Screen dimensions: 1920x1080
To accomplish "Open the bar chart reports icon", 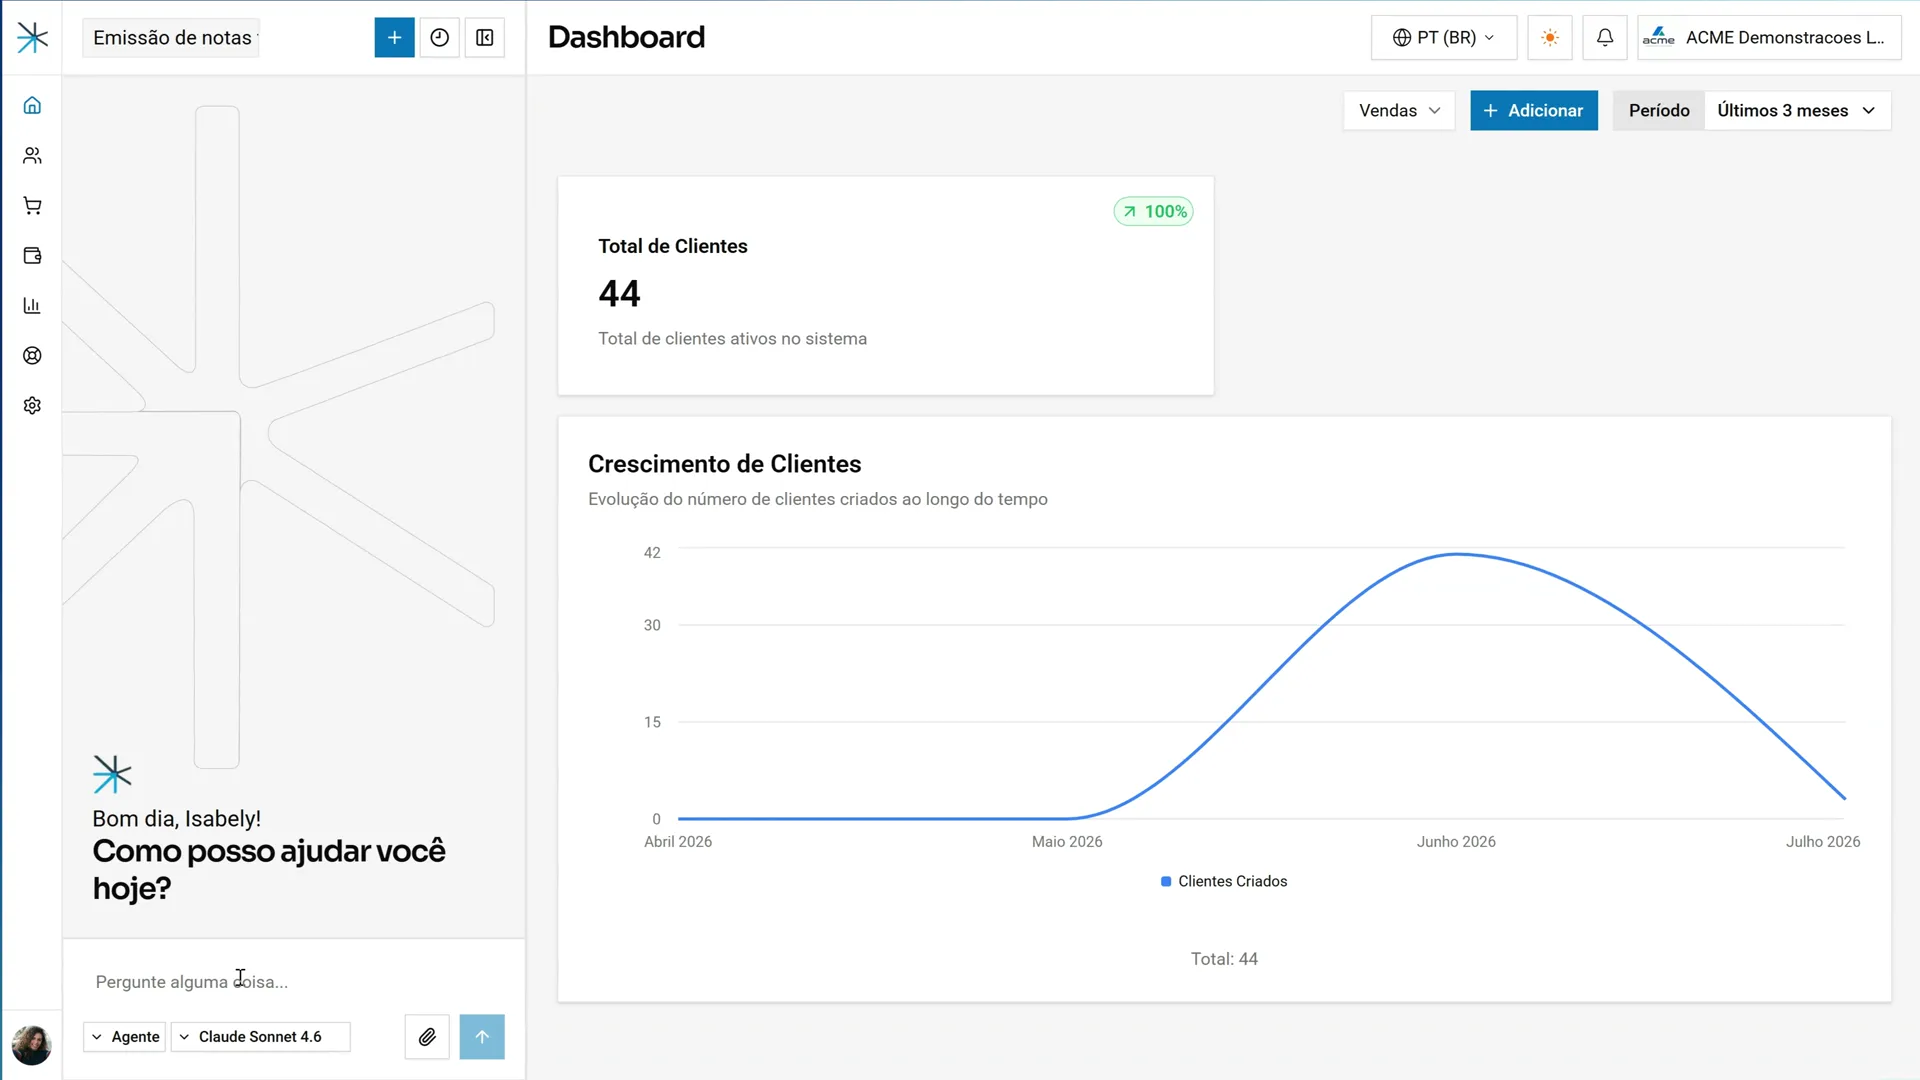I will point(32,306).
